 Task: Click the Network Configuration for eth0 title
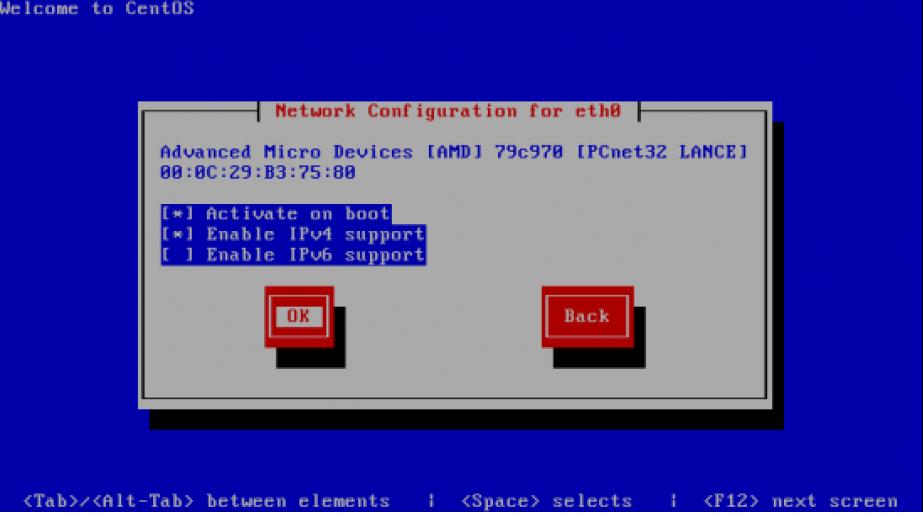[x=448, y=111]
